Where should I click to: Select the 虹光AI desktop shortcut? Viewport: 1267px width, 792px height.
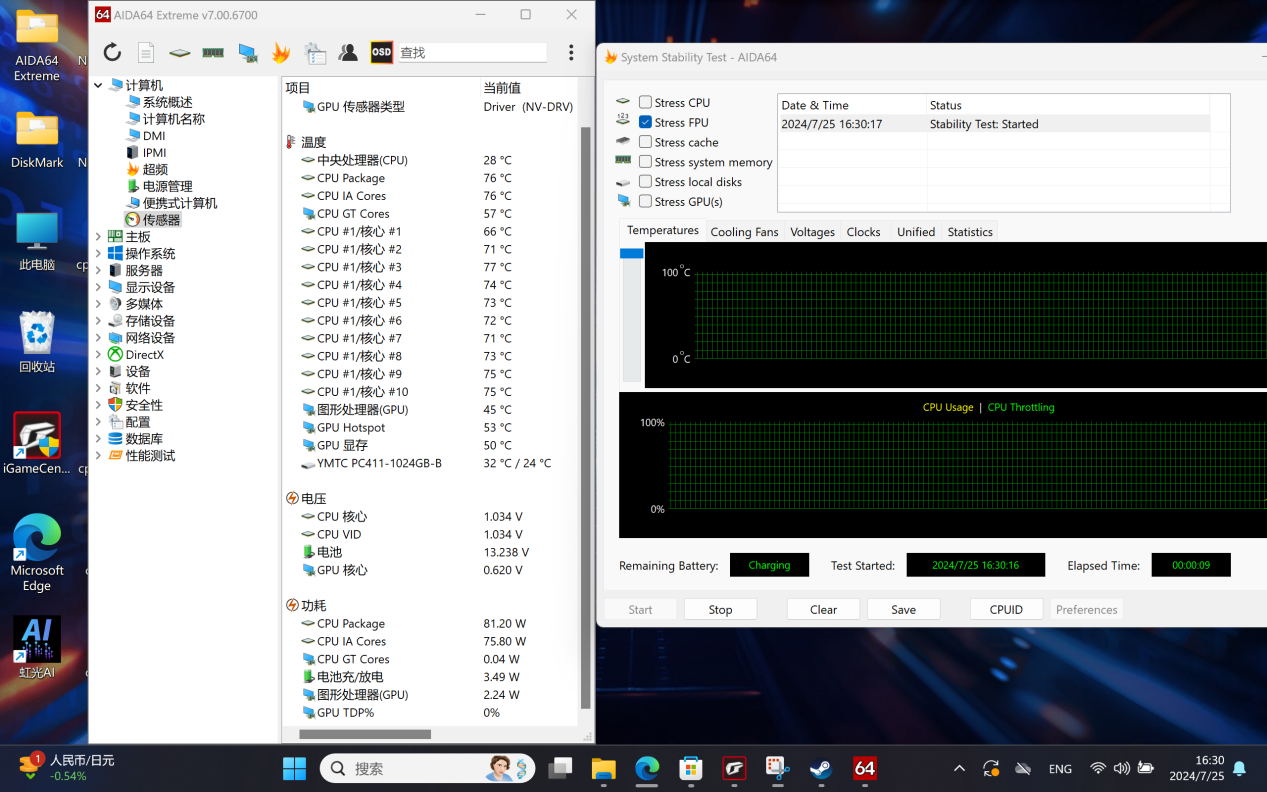pos(37,647)
